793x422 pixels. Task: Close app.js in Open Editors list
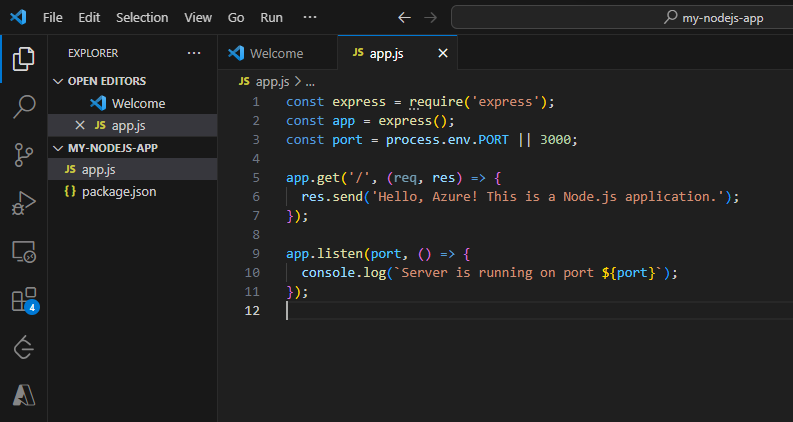(x=80, y=125)
